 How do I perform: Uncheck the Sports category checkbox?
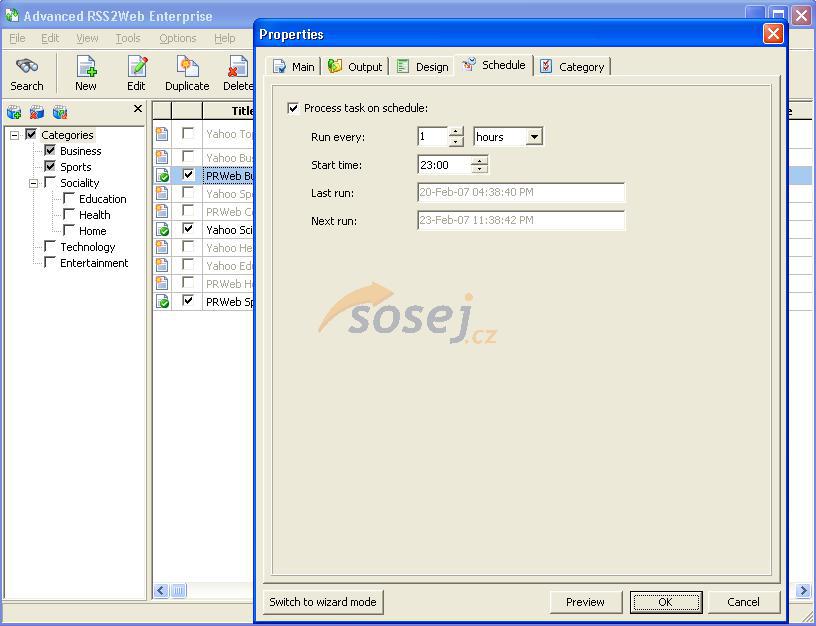50,167
